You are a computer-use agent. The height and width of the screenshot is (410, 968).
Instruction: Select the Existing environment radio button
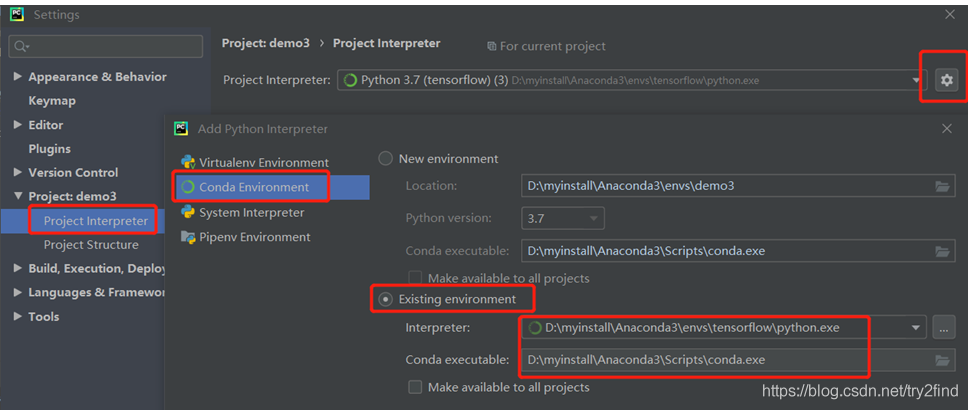(x=385, y=299)
